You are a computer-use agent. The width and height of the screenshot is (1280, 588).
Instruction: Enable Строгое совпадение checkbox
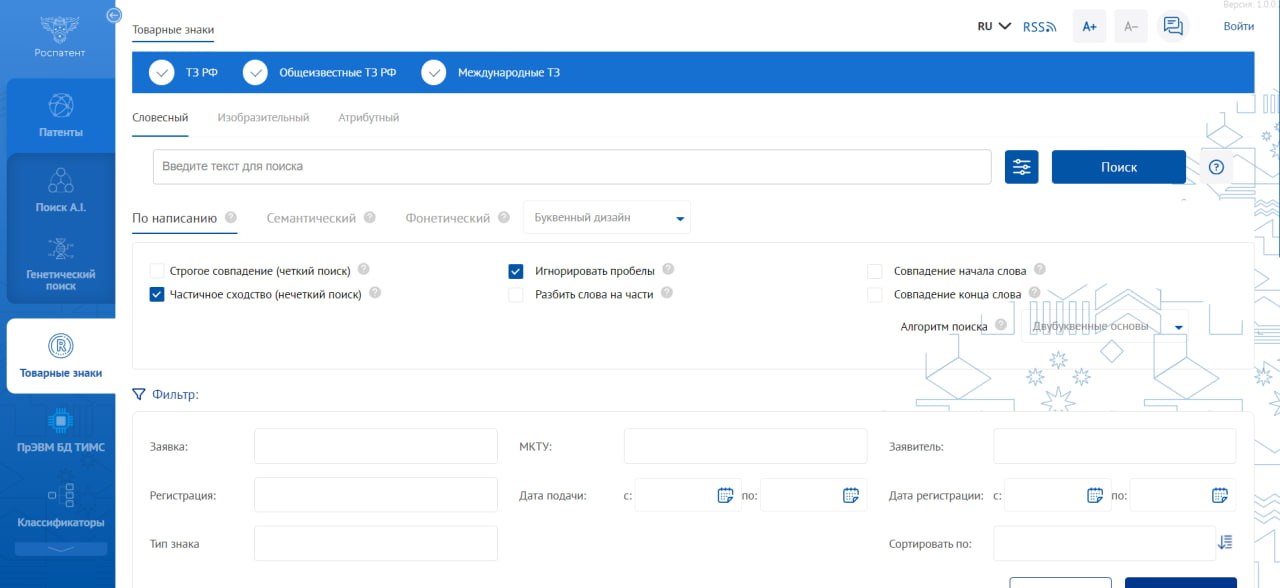157,271
